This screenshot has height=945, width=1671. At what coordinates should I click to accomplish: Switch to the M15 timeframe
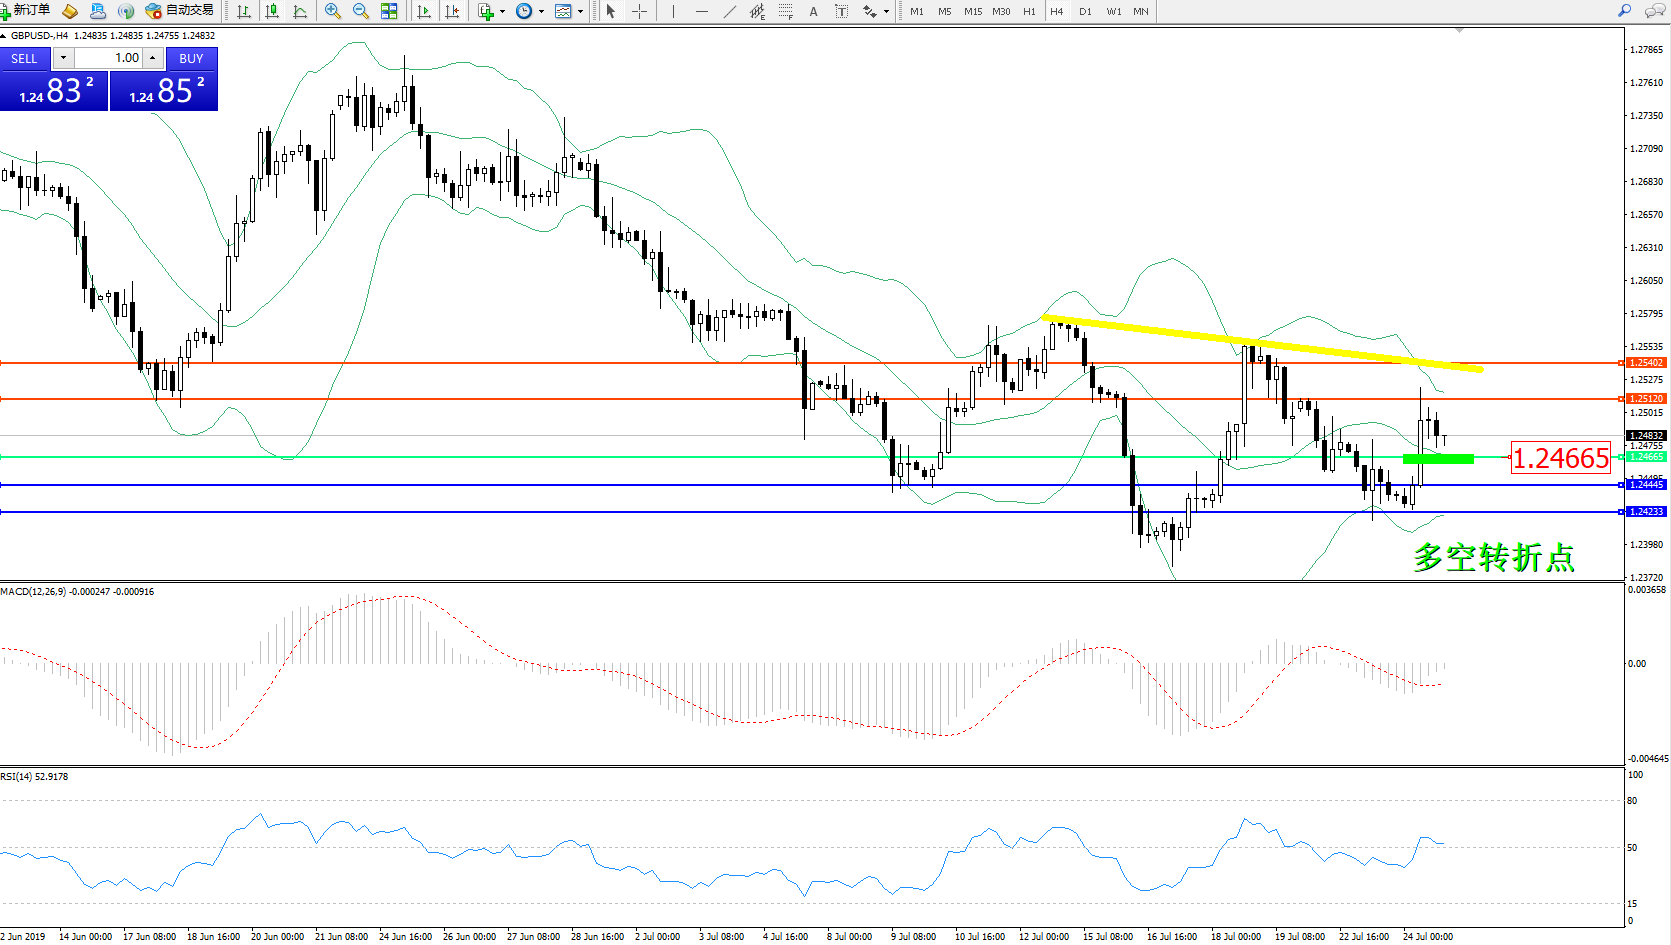972,11
